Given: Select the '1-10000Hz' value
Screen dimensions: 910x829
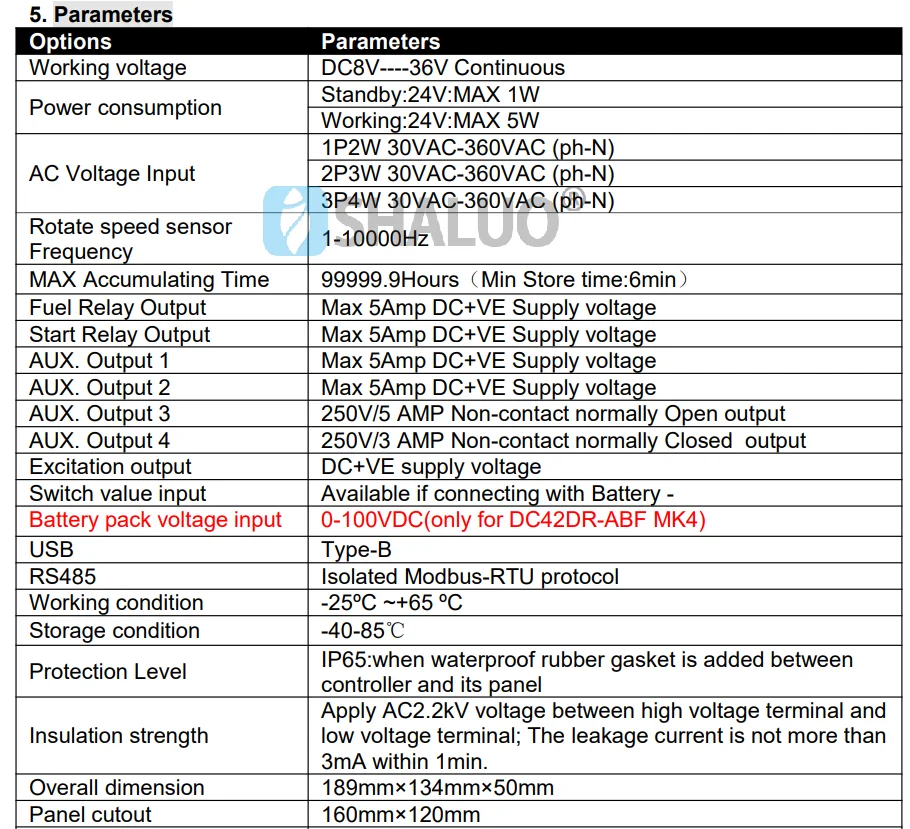Looking at the screenshot, I should pyautogui.click(x=375, y=239).
